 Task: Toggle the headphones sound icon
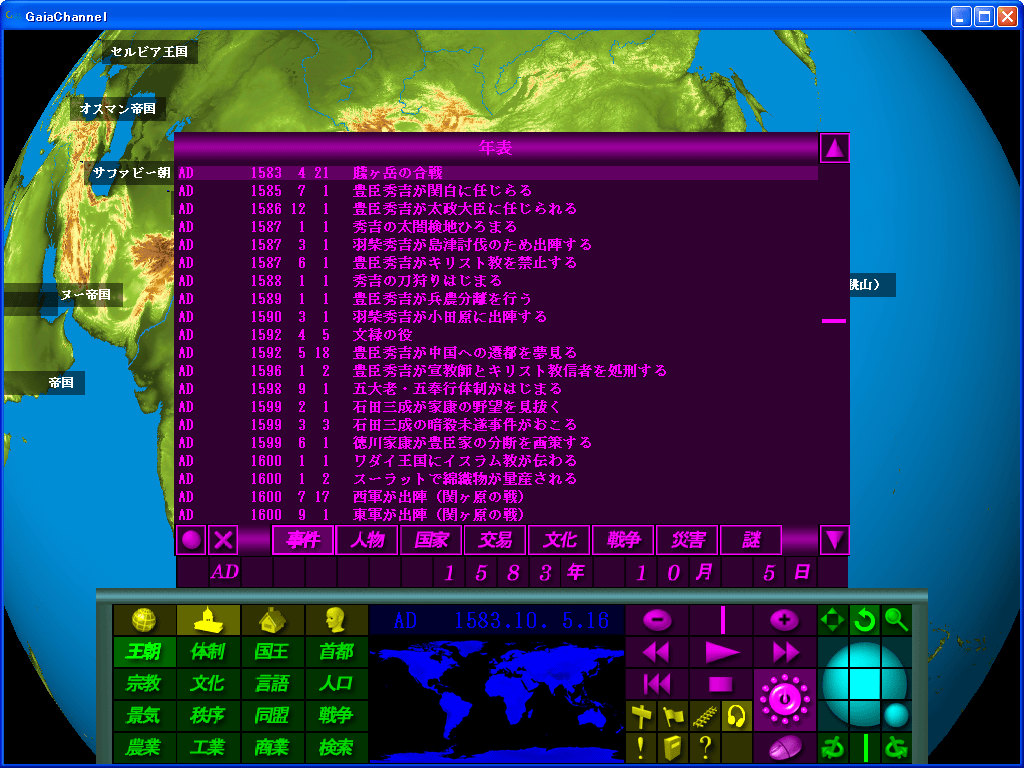coord(737,716)
